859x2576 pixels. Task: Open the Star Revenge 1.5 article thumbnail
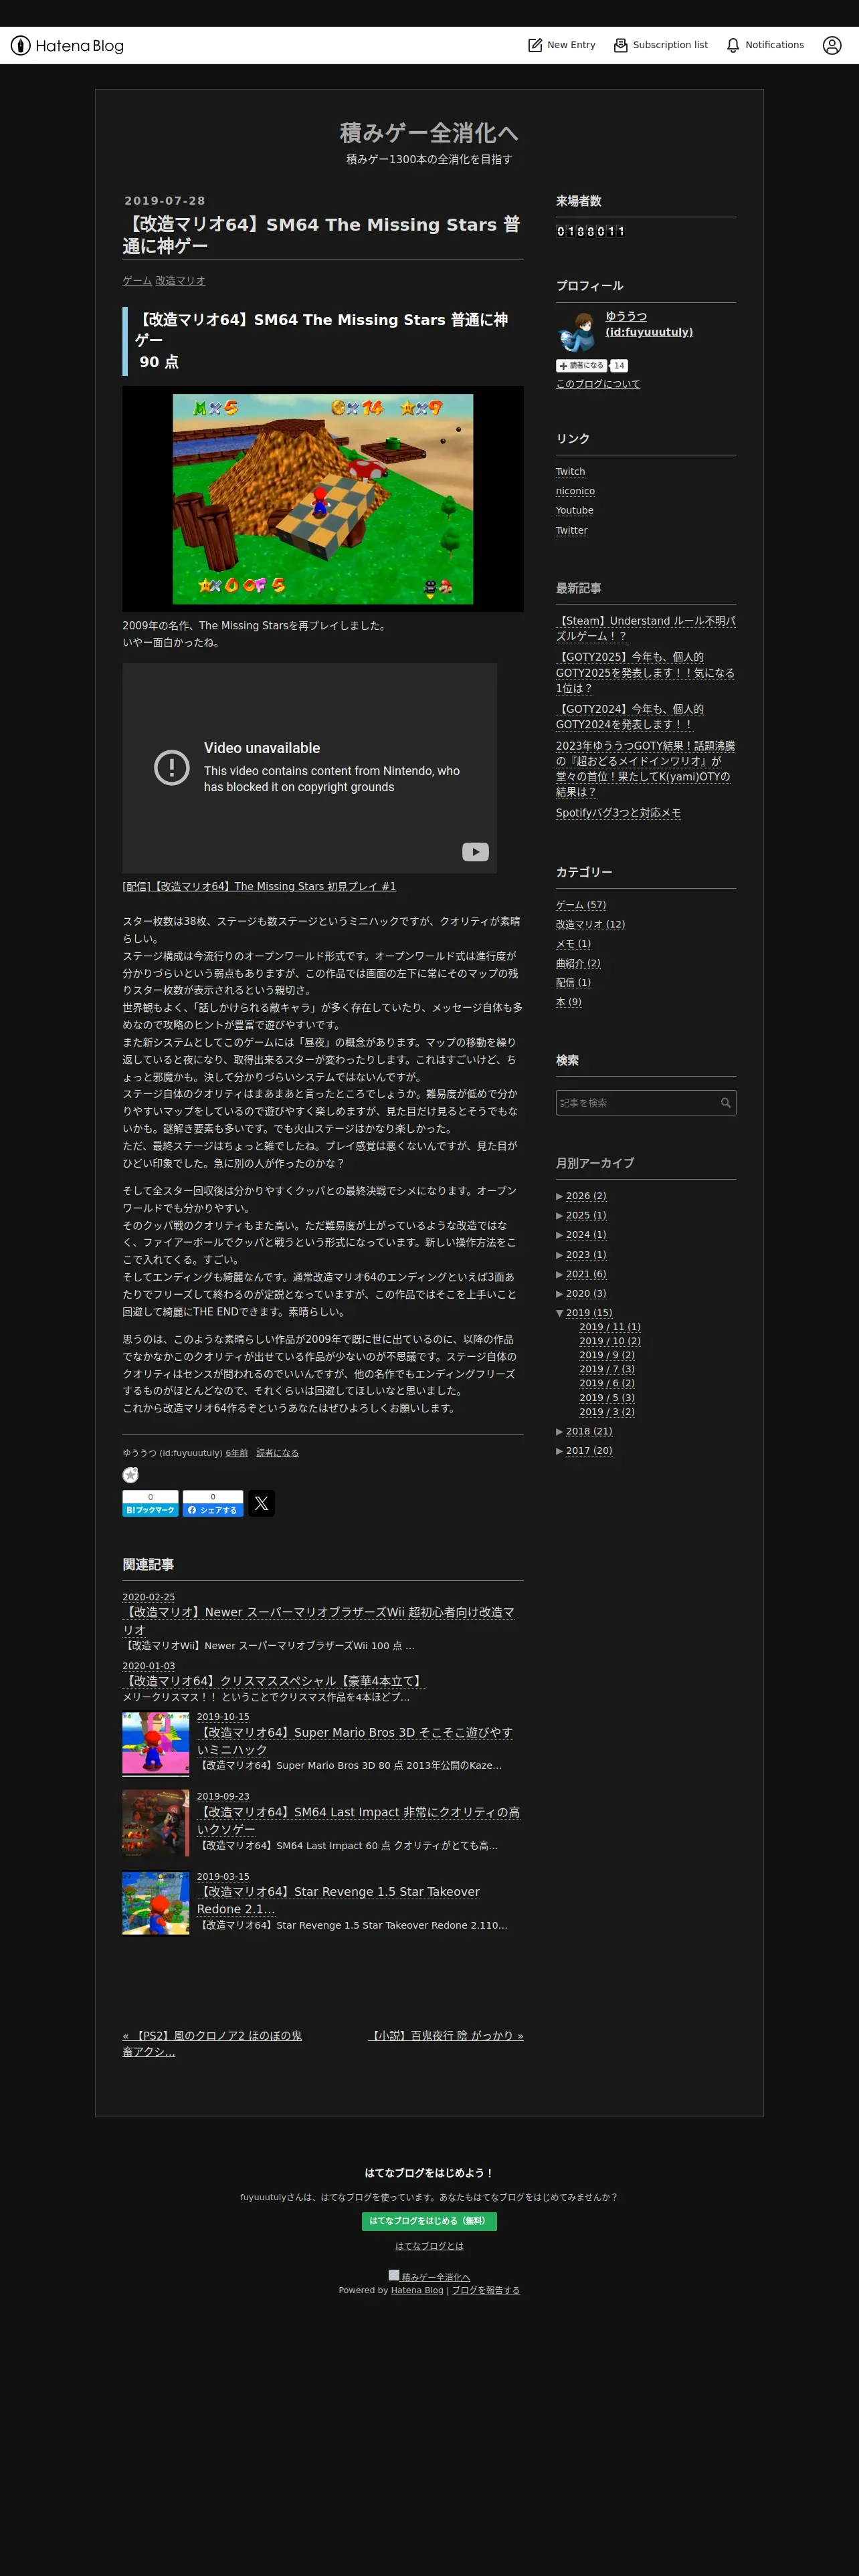coord(156,1903)
